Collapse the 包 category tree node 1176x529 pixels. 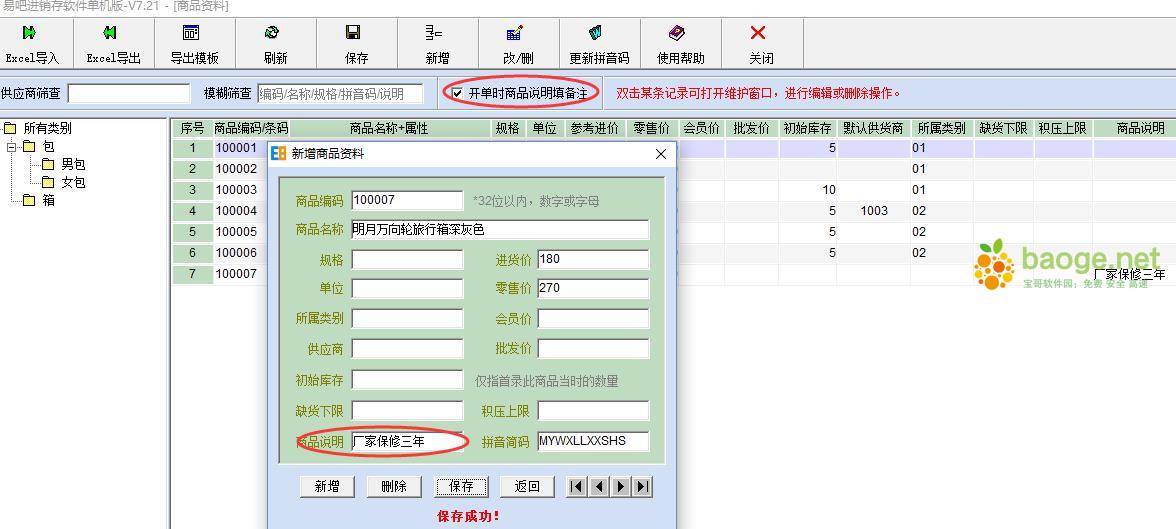tap(12, 147)
